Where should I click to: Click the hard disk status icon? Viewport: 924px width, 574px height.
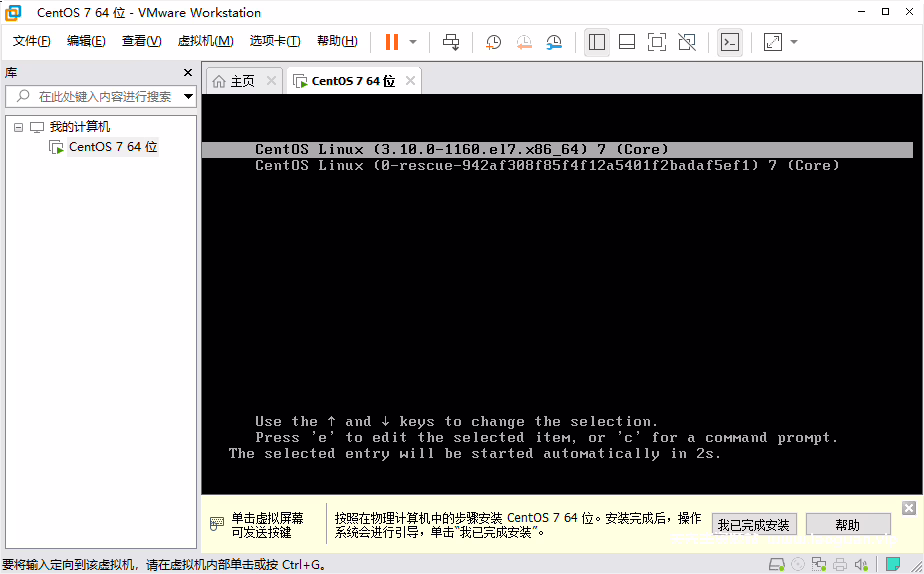pos(777,565)
